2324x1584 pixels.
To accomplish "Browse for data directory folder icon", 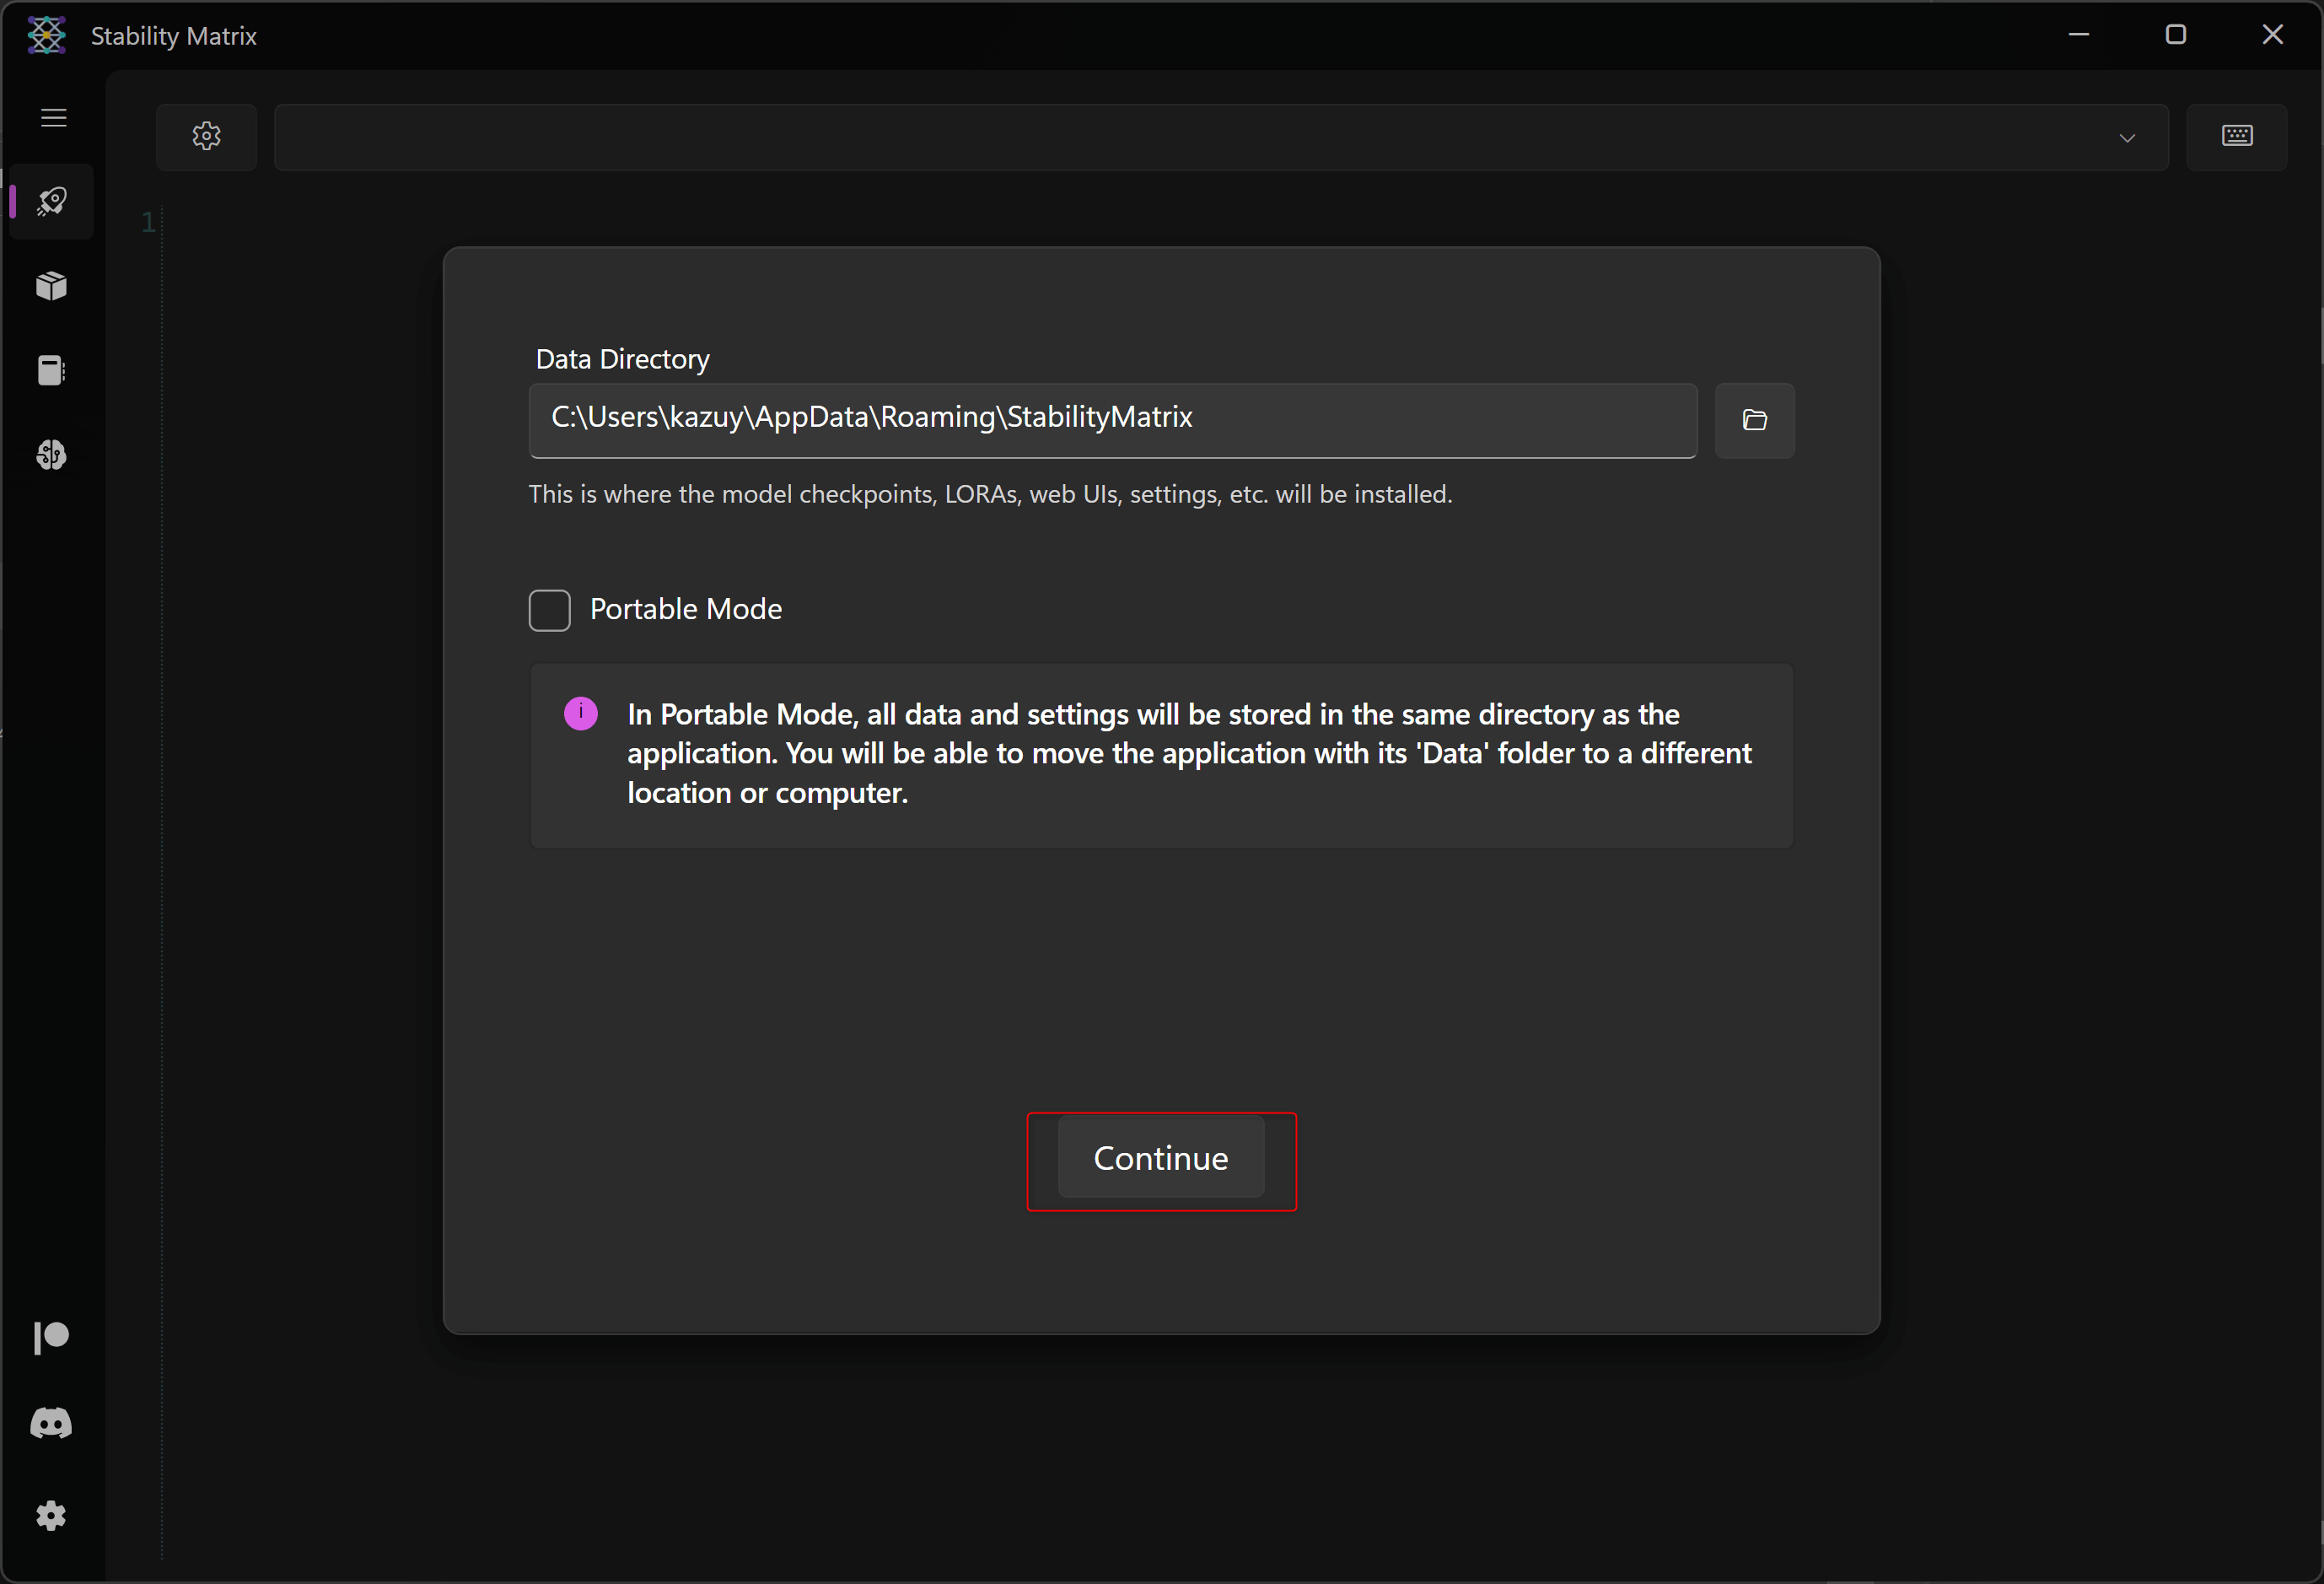I will (x=1754, y=420).
